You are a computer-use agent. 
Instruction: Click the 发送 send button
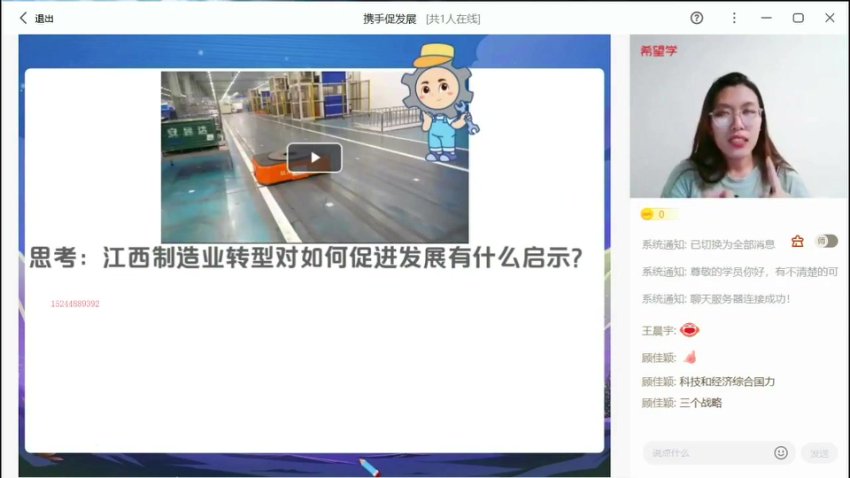click(x=819, y=453)
